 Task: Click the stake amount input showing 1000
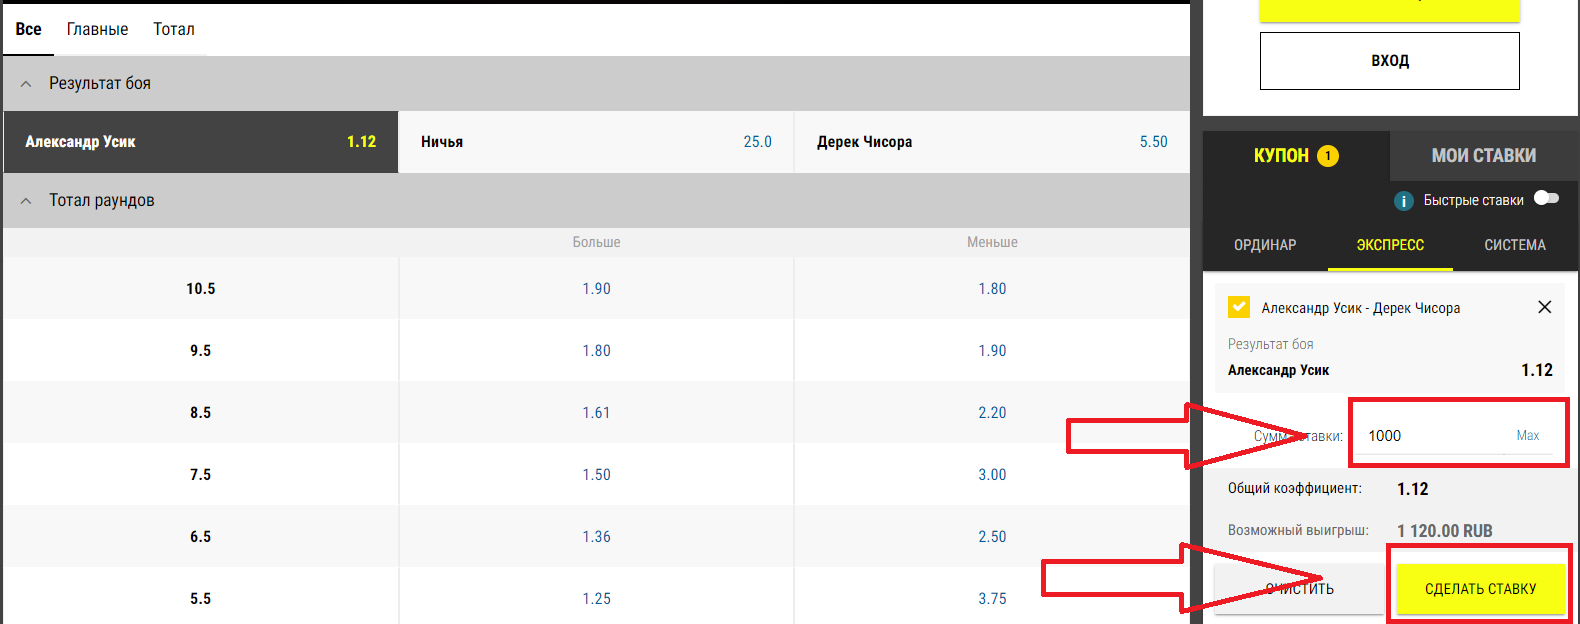[x=1430, y=436]
